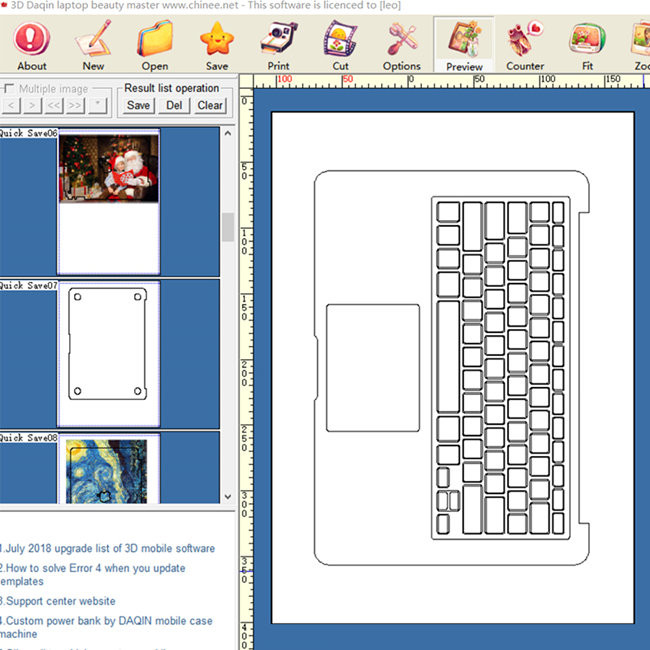This screenshot has width=650, height=650.
Task: Clear the result list with Clear button
Action: point(210,105)
